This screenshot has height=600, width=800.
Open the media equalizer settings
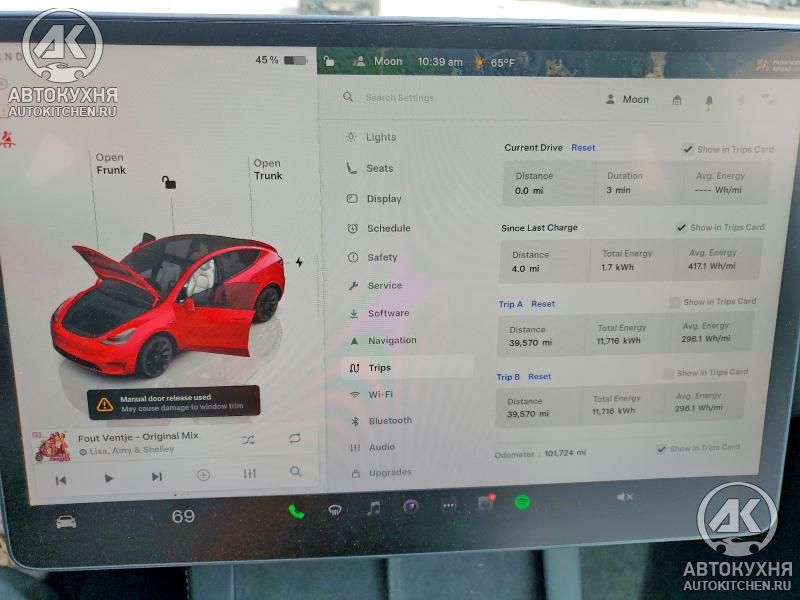click(x=249, y=473)
